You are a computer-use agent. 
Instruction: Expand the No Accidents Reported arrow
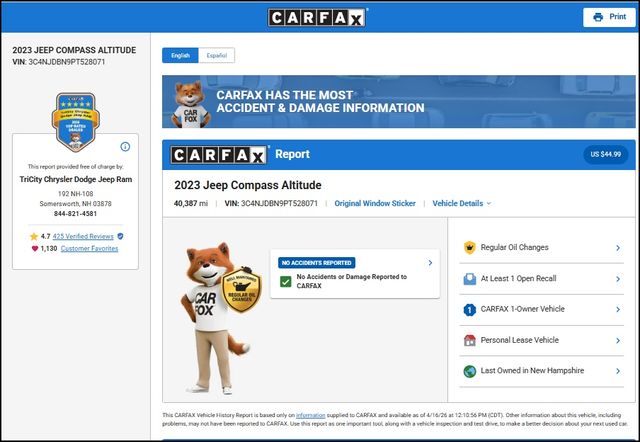[x=430, y=262]
